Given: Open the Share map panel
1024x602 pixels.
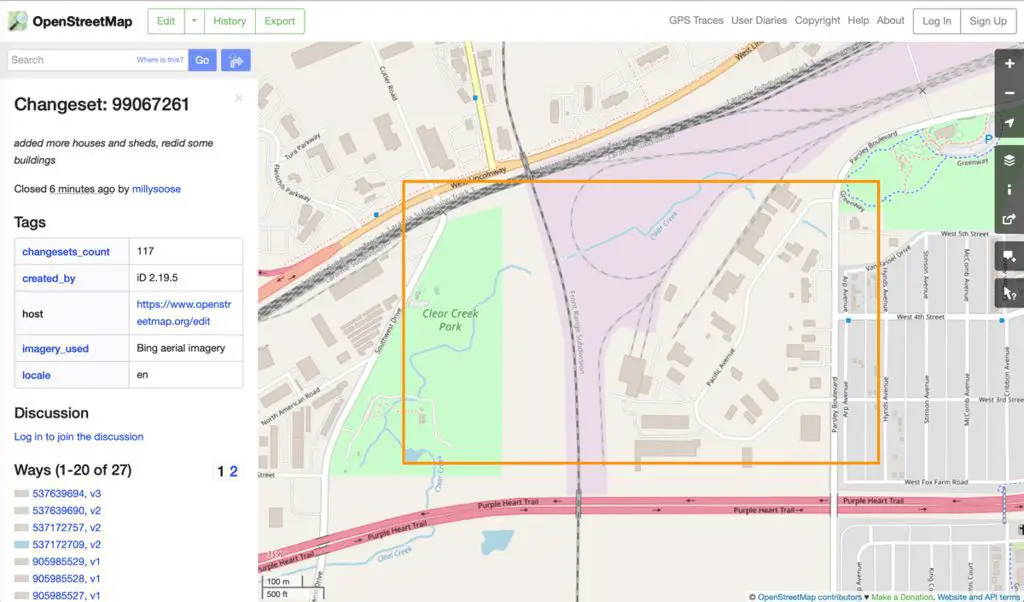Looking at the screenshot, I should click(x=1009, y=219).
